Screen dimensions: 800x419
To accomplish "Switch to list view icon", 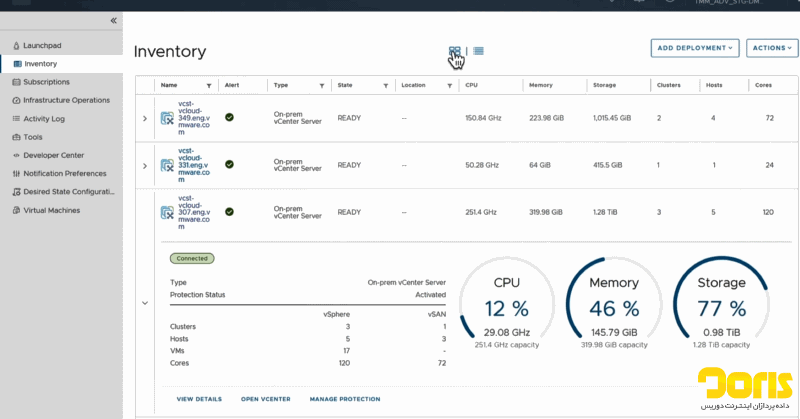I will click(x=478, y=51).
